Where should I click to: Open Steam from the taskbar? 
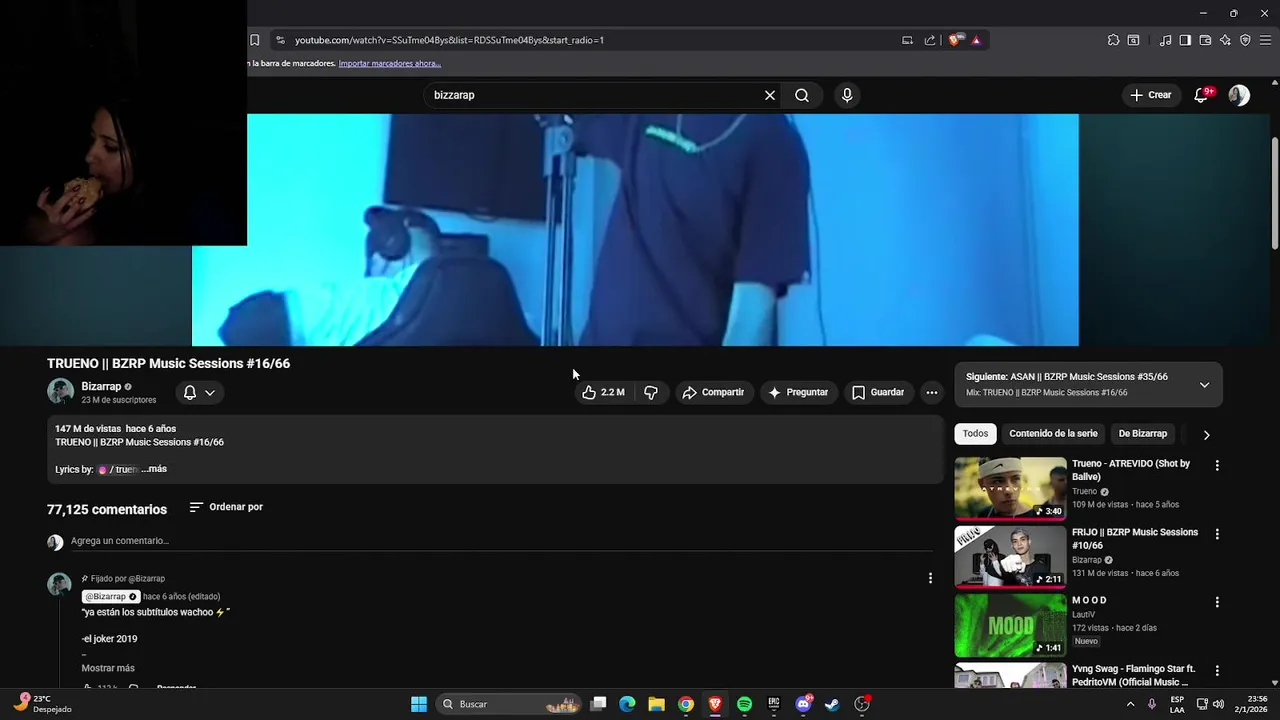tap(832, 704)
